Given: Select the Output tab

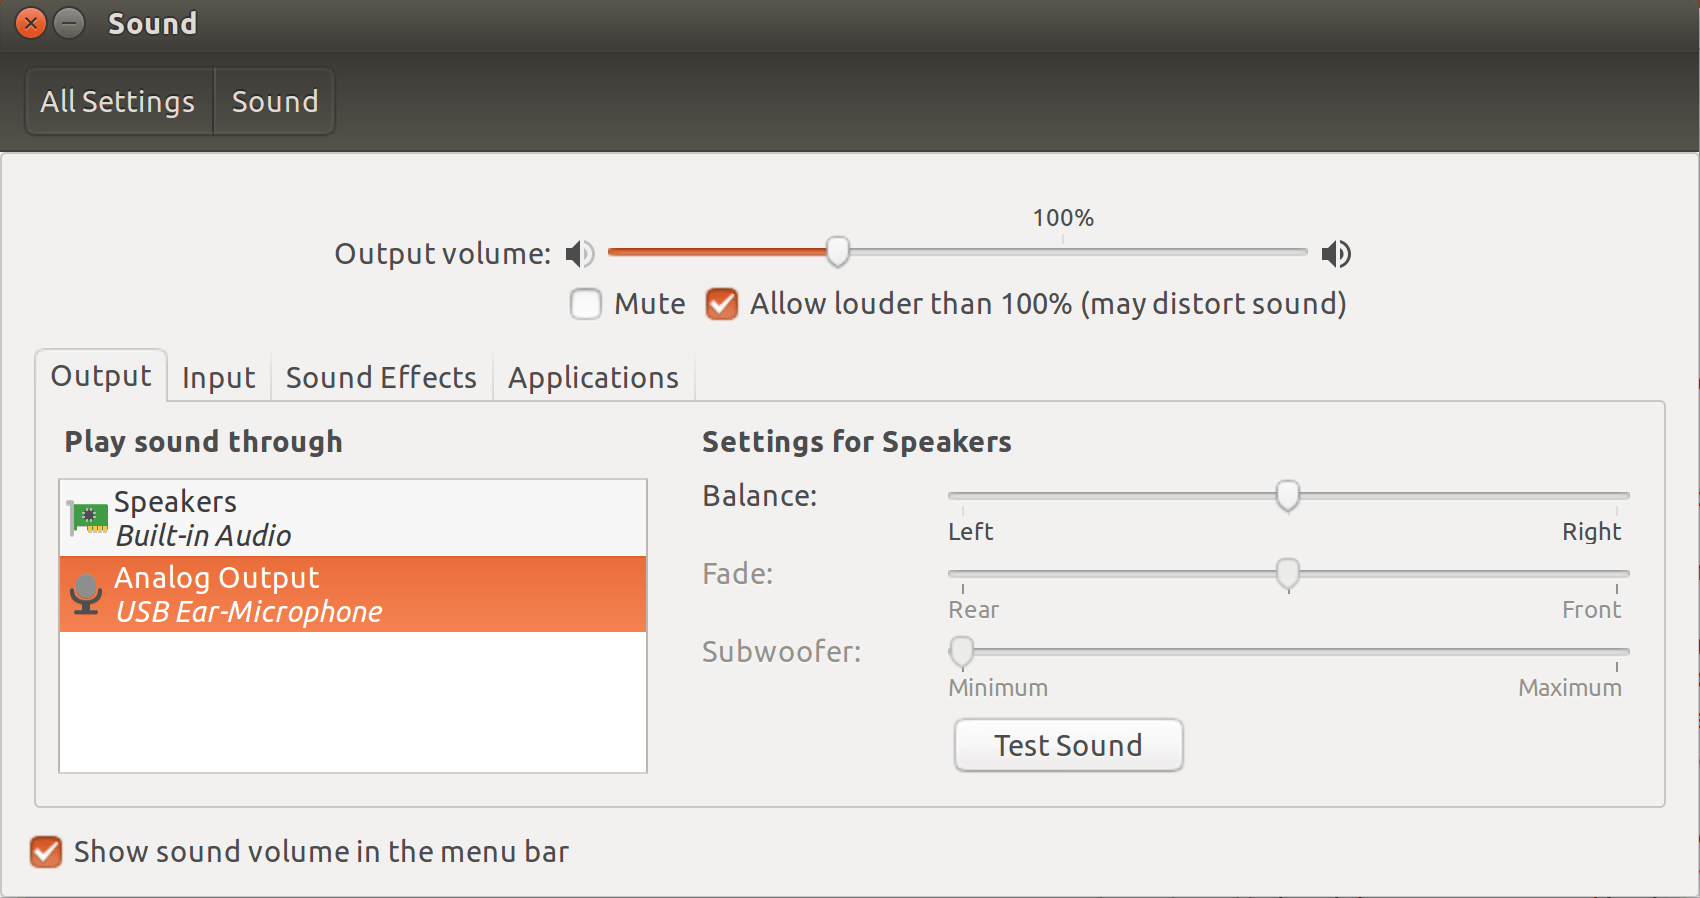Looking at the screenshot, I should click(101, 376).
